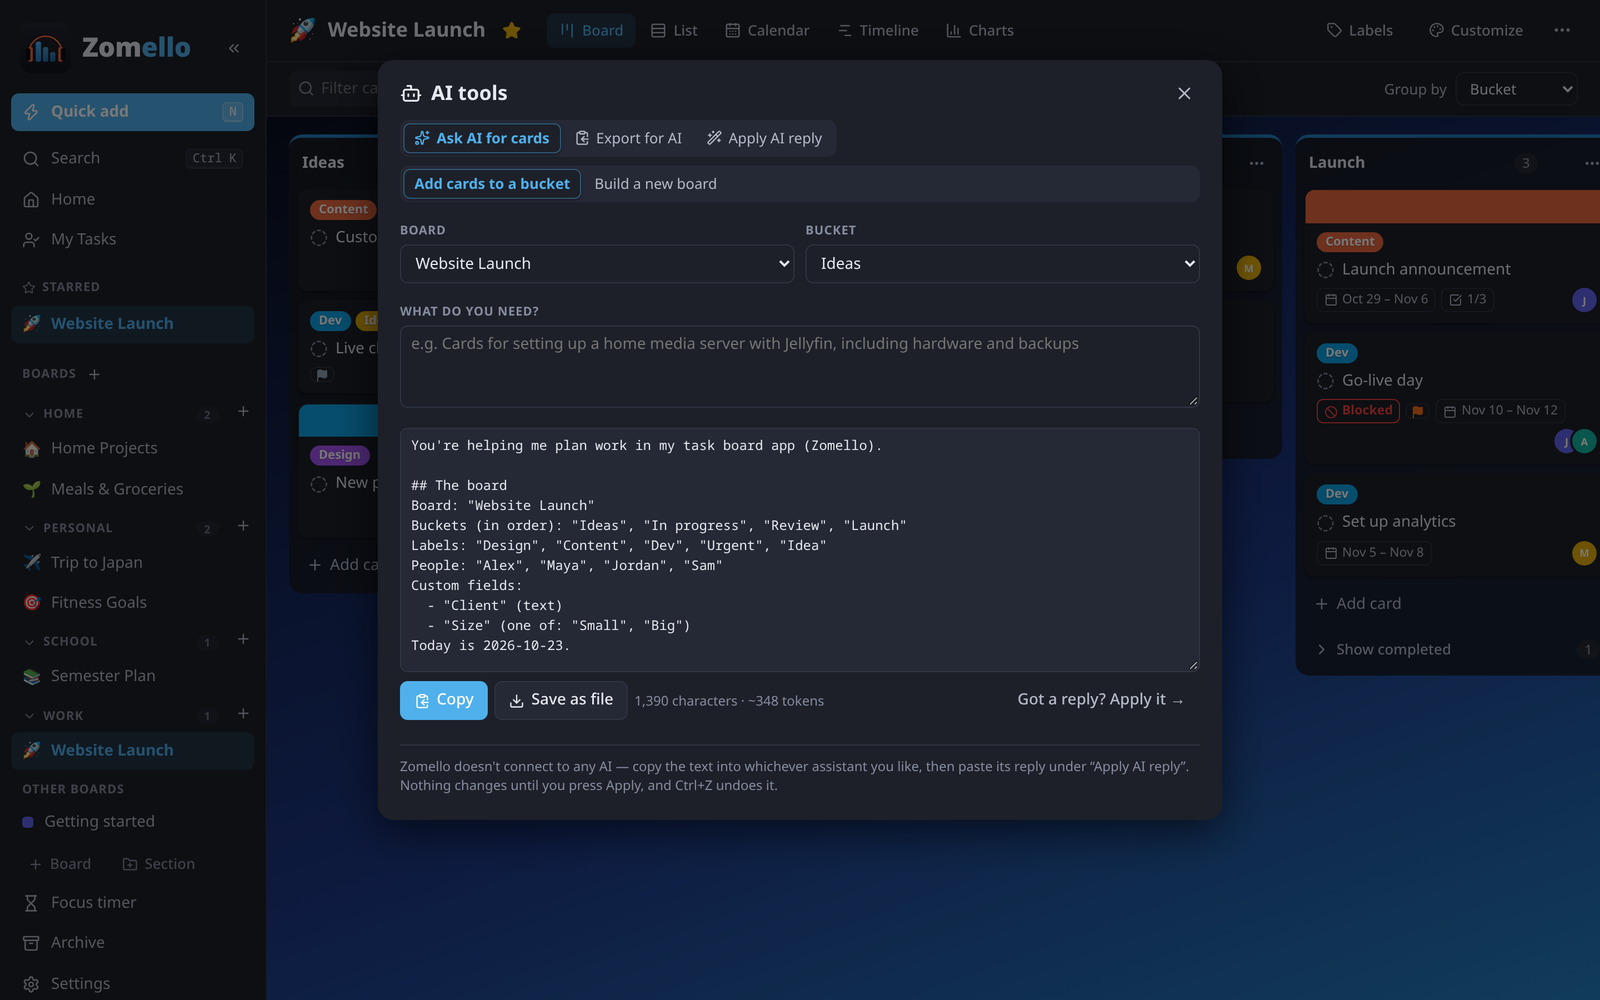Screen dimensions: 1600x1000
Task: Select Add cards to a bucket mode
Action: [492, 184]
